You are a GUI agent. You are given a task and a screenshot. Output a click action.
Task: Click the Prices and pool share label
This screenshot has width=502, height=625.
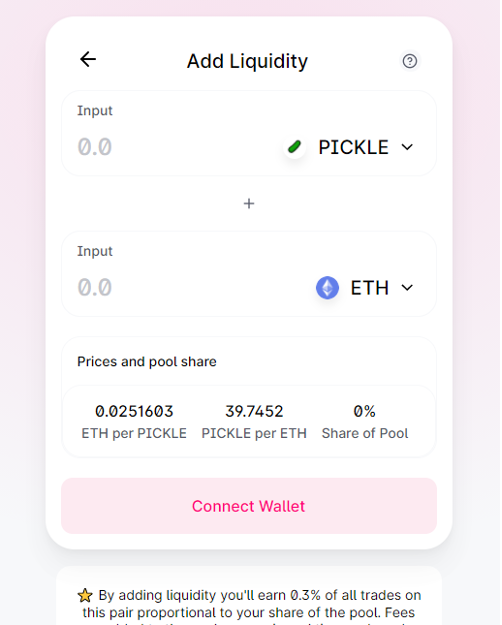pyautogui.click(x=147, y=362)
